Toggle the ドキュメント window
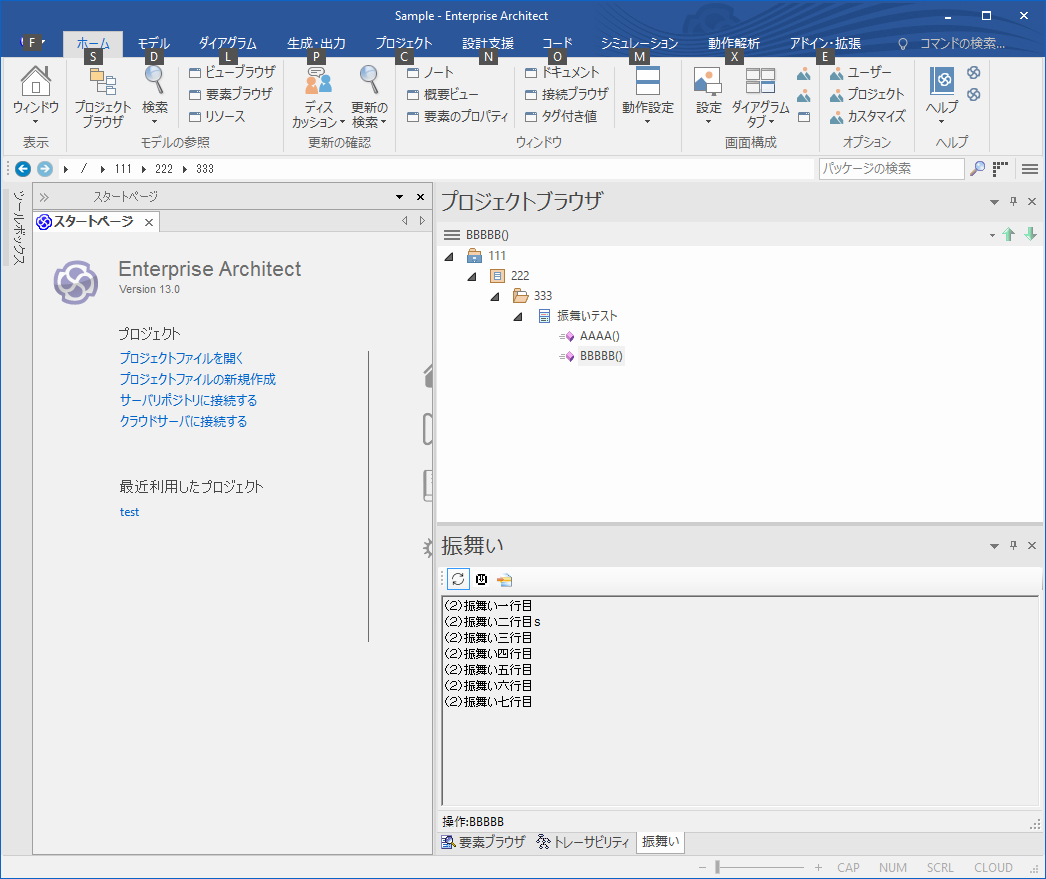1046x879 pixels. point(562,72)
